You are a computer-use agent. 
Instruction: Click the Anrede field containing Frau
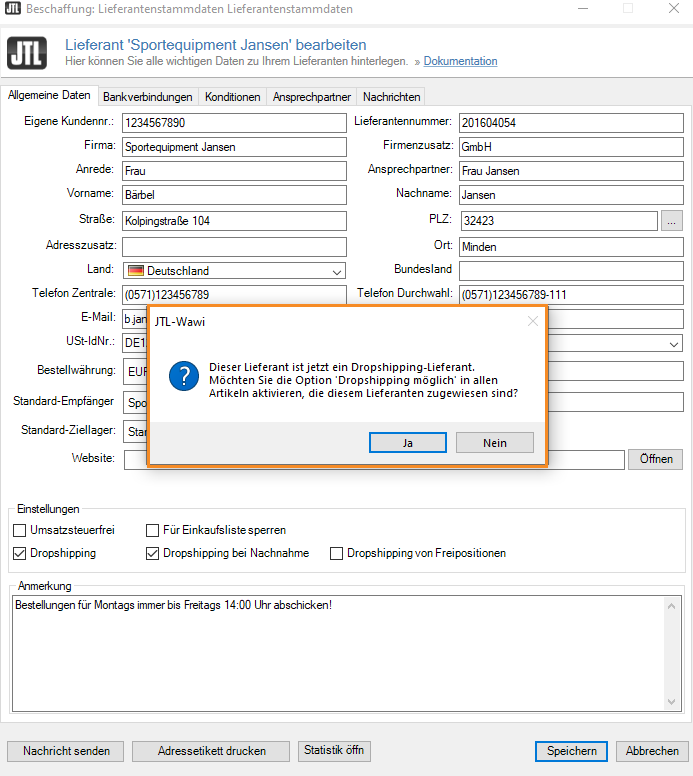tap(234, 171)
